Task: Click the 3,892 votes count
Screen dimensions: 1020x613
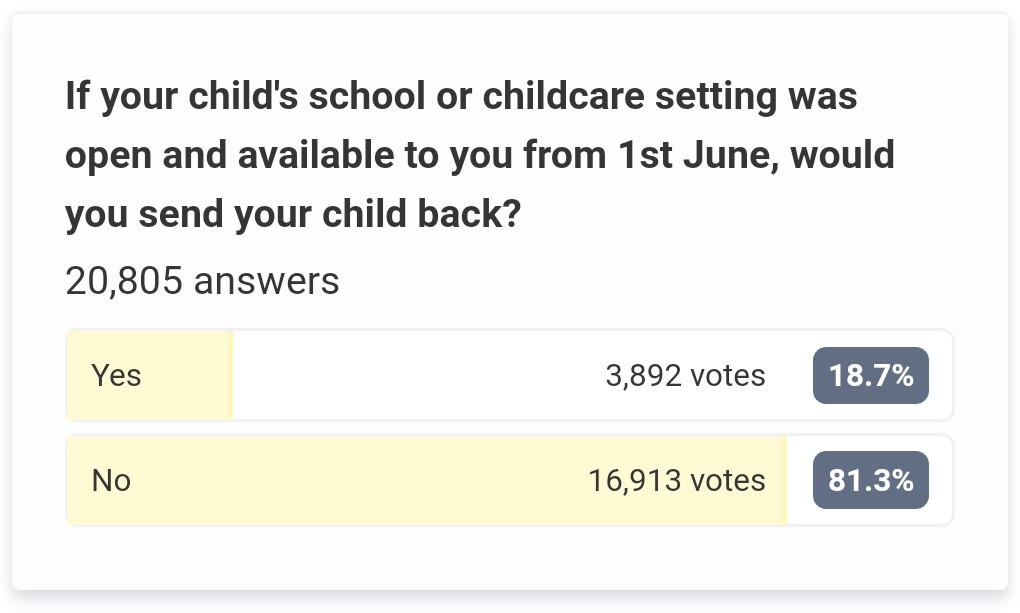Action: click(x=685, y=375)
